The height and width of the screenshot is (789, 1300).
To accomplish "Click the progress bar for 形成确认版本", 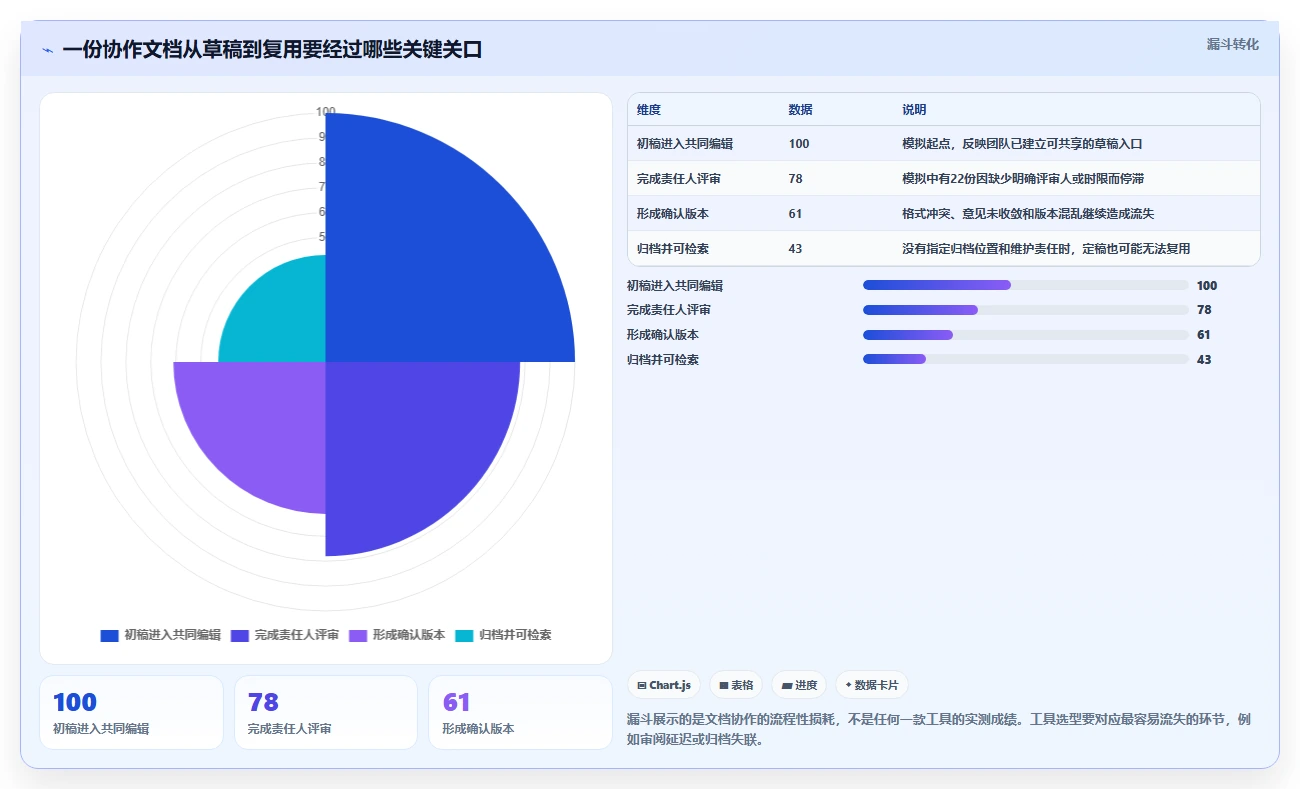I will (1026, 335).
